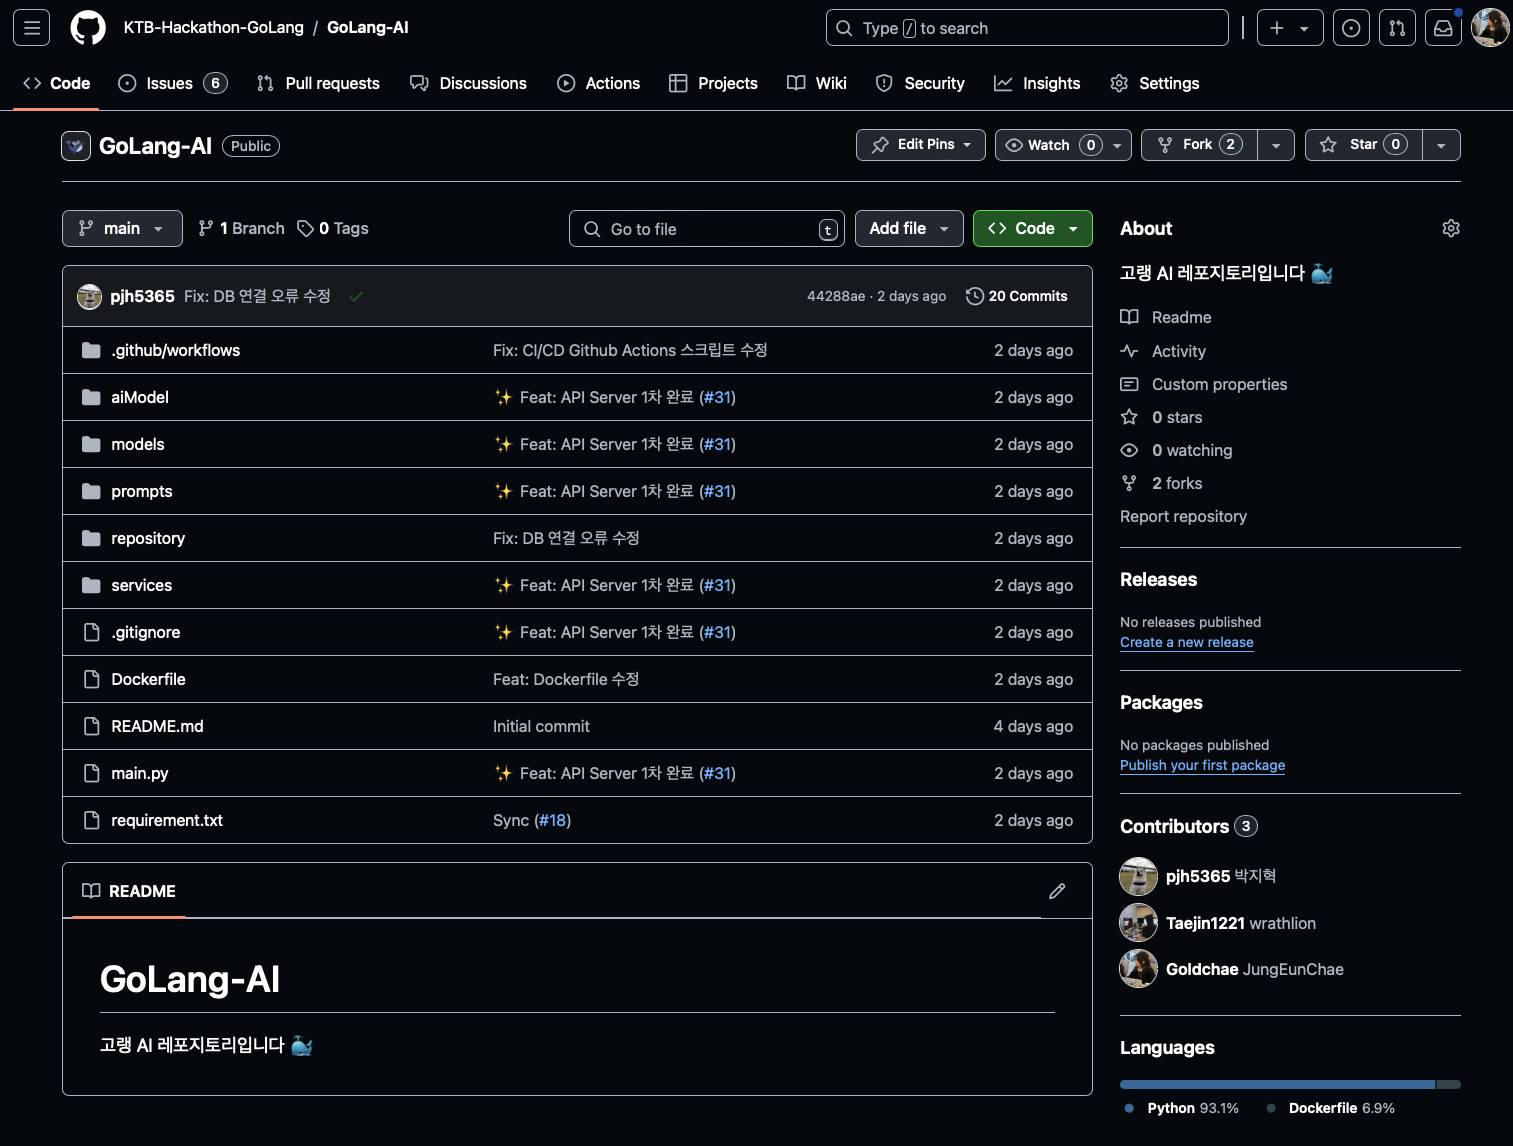This screenshot has width=1513, height=1146.
Task: Open the hamburger navigation menu
Action: (x=32, y=28)
